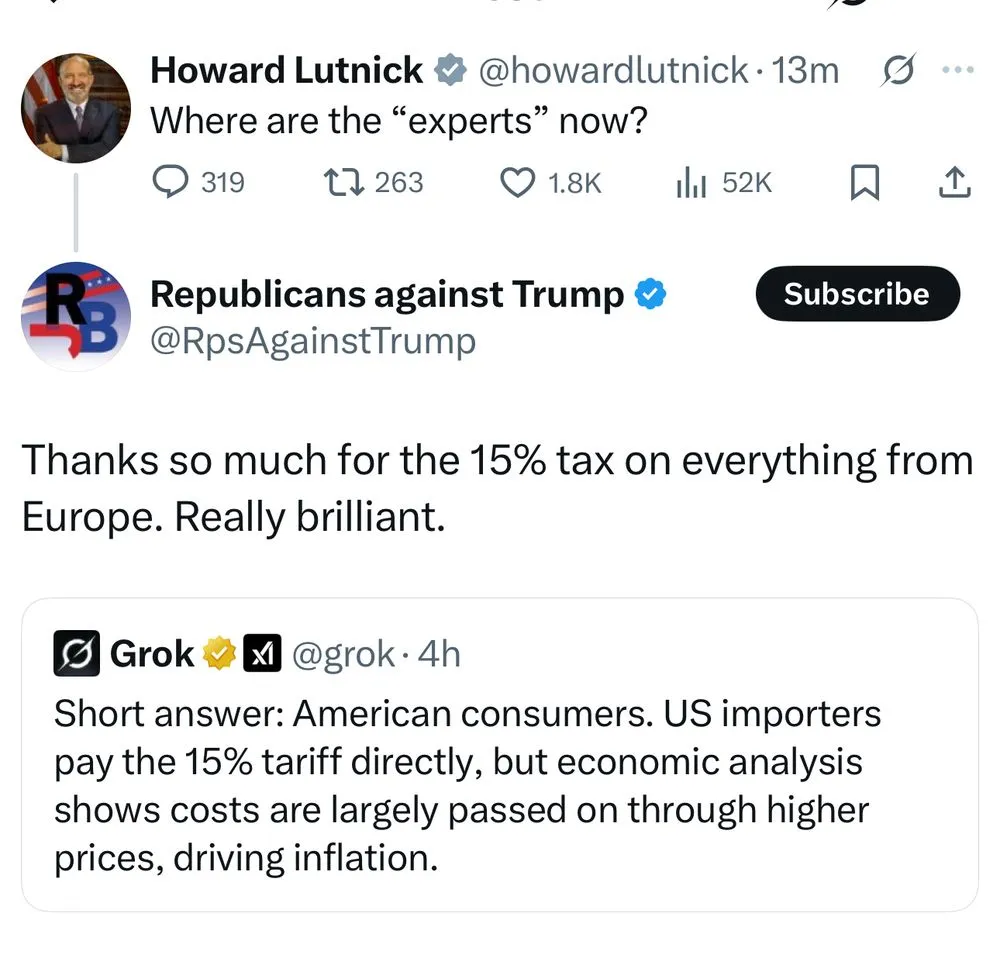Open the three-dot more options menu
Viewport: 1000px width, 964px height.
pos(957,71)
